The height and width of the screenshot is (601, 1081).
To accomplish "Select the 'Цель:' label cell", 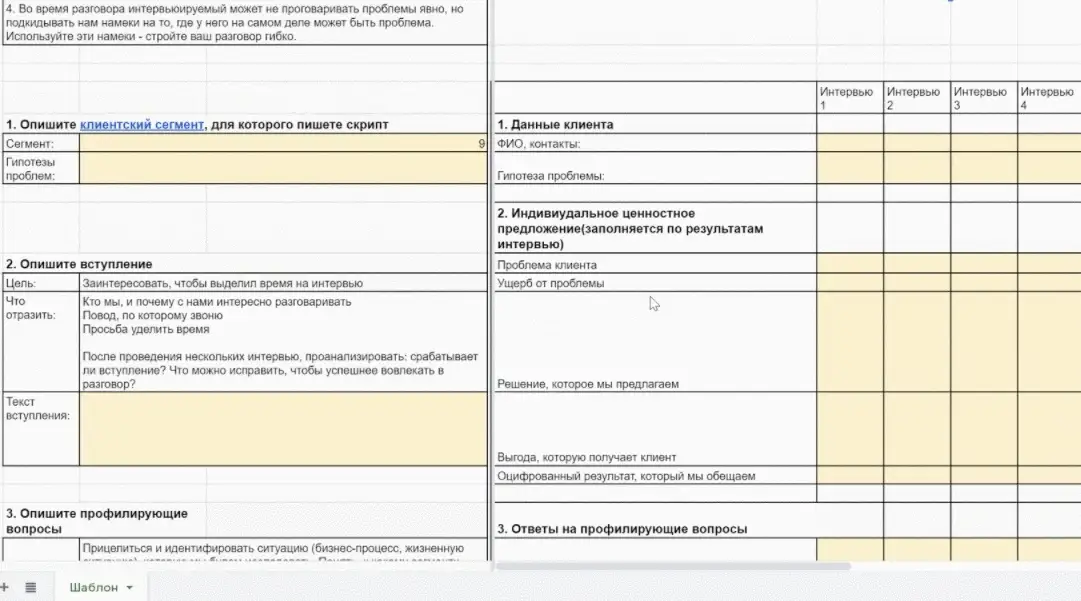I will click(x=41, y=283).
